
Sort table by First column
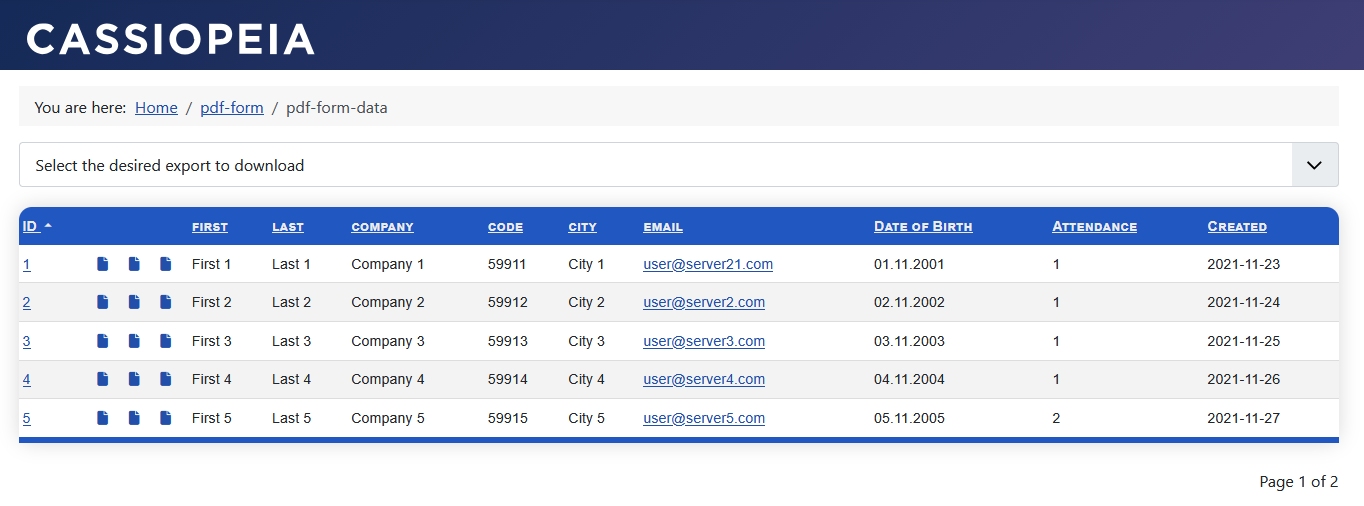click(x=210, y=227)
